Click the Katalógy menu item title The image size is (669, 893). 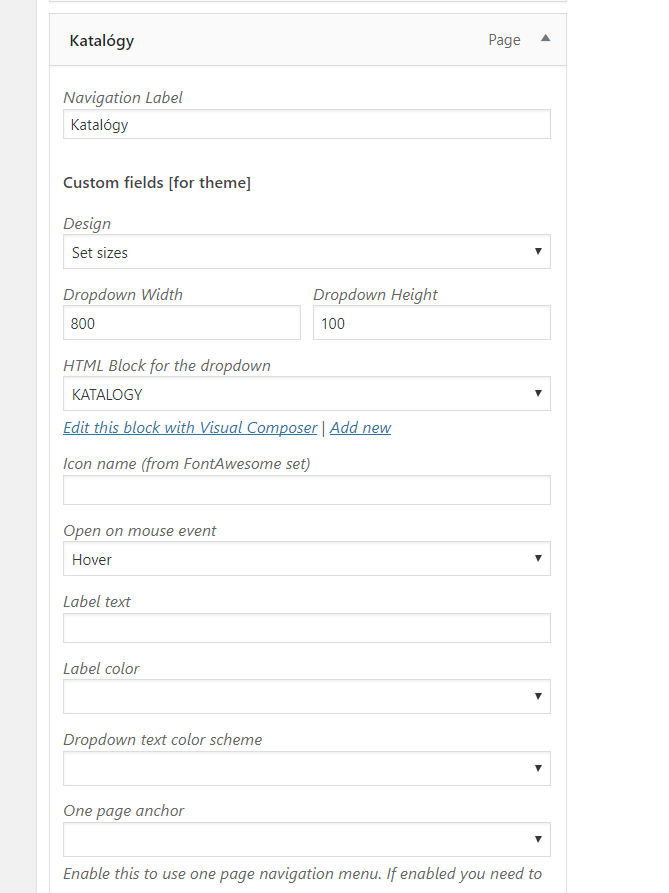pyautogui.click(x=102, y=41)
